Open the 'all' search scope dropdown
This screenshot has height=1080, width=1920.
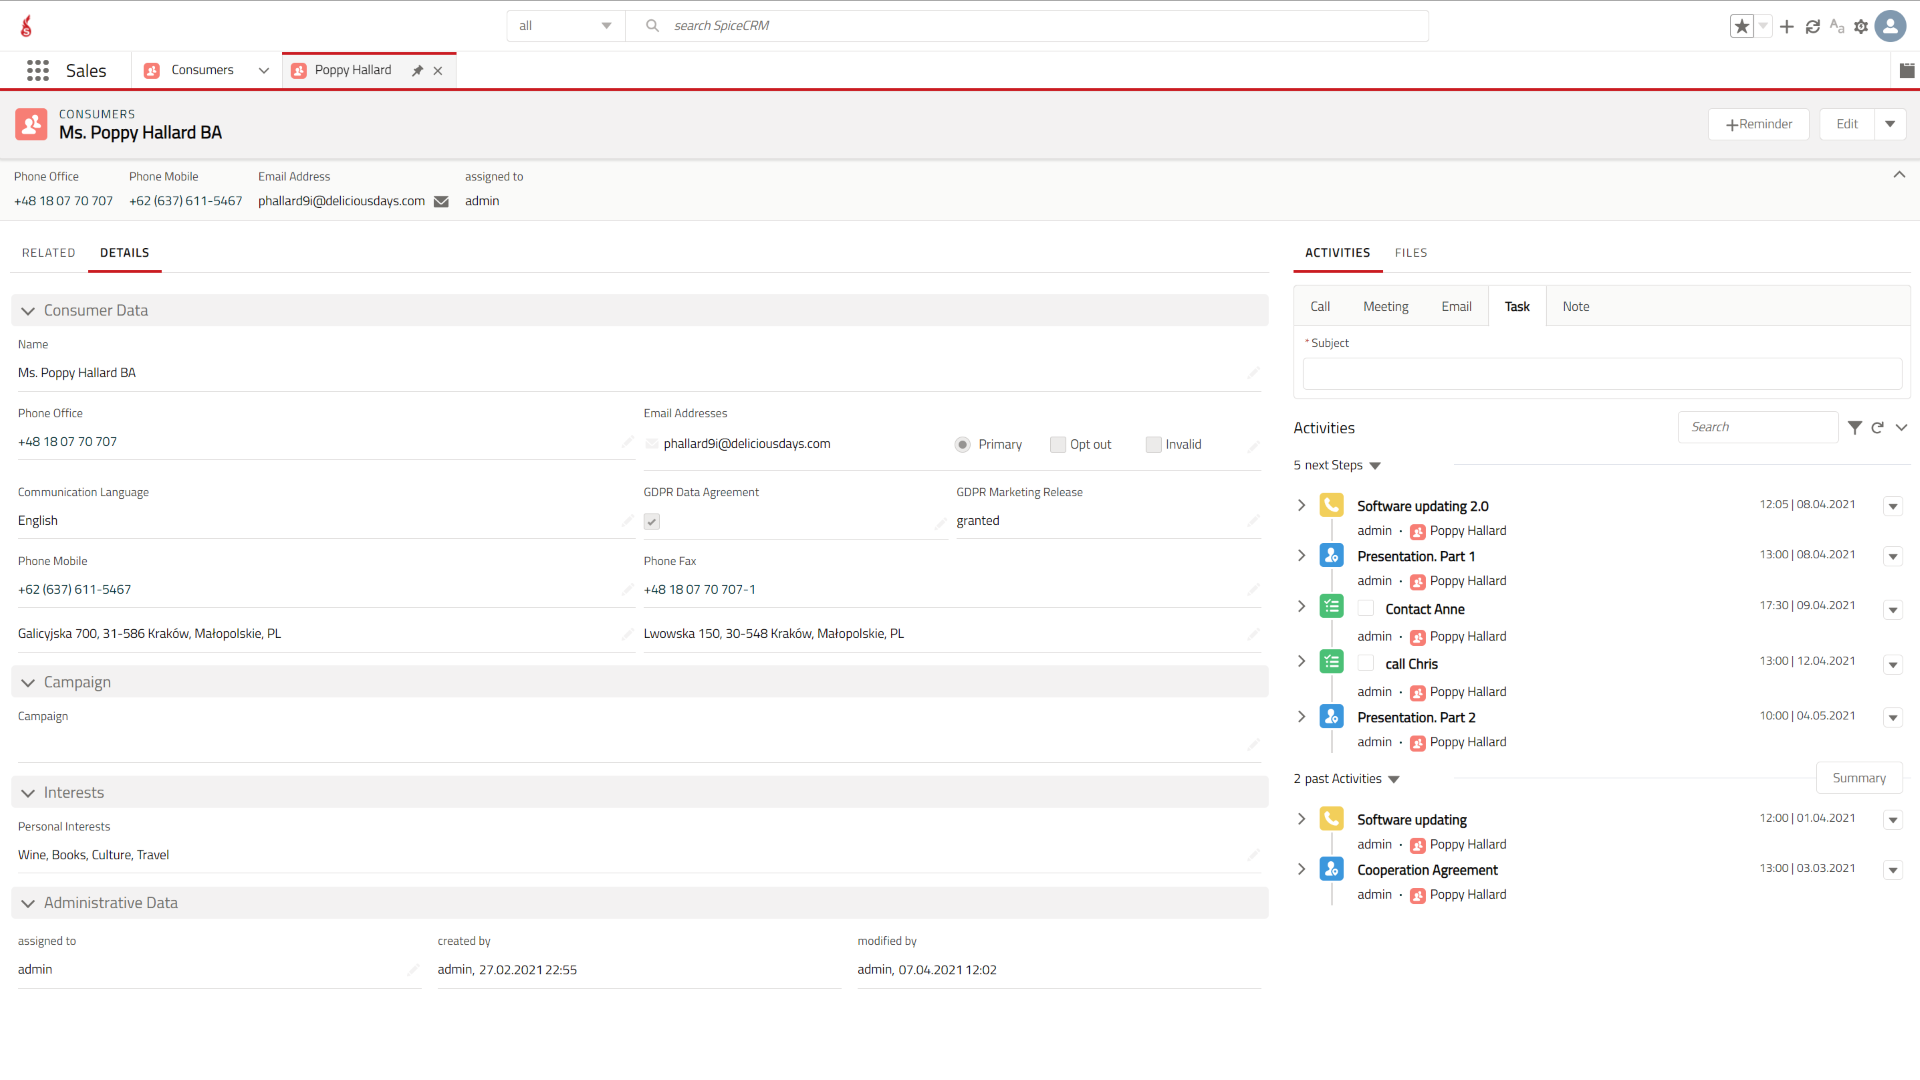(x=566, y=26)
